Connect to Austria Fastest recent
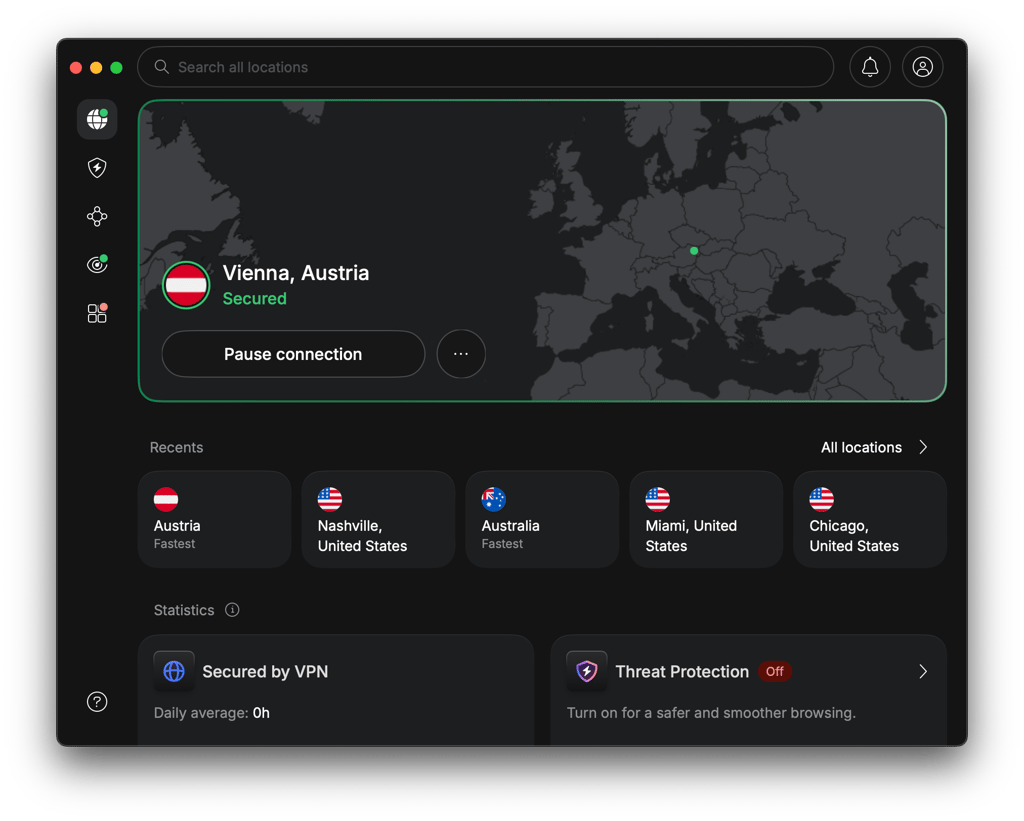Viewport: 1024px width, 821px height. tap(215, 519)
